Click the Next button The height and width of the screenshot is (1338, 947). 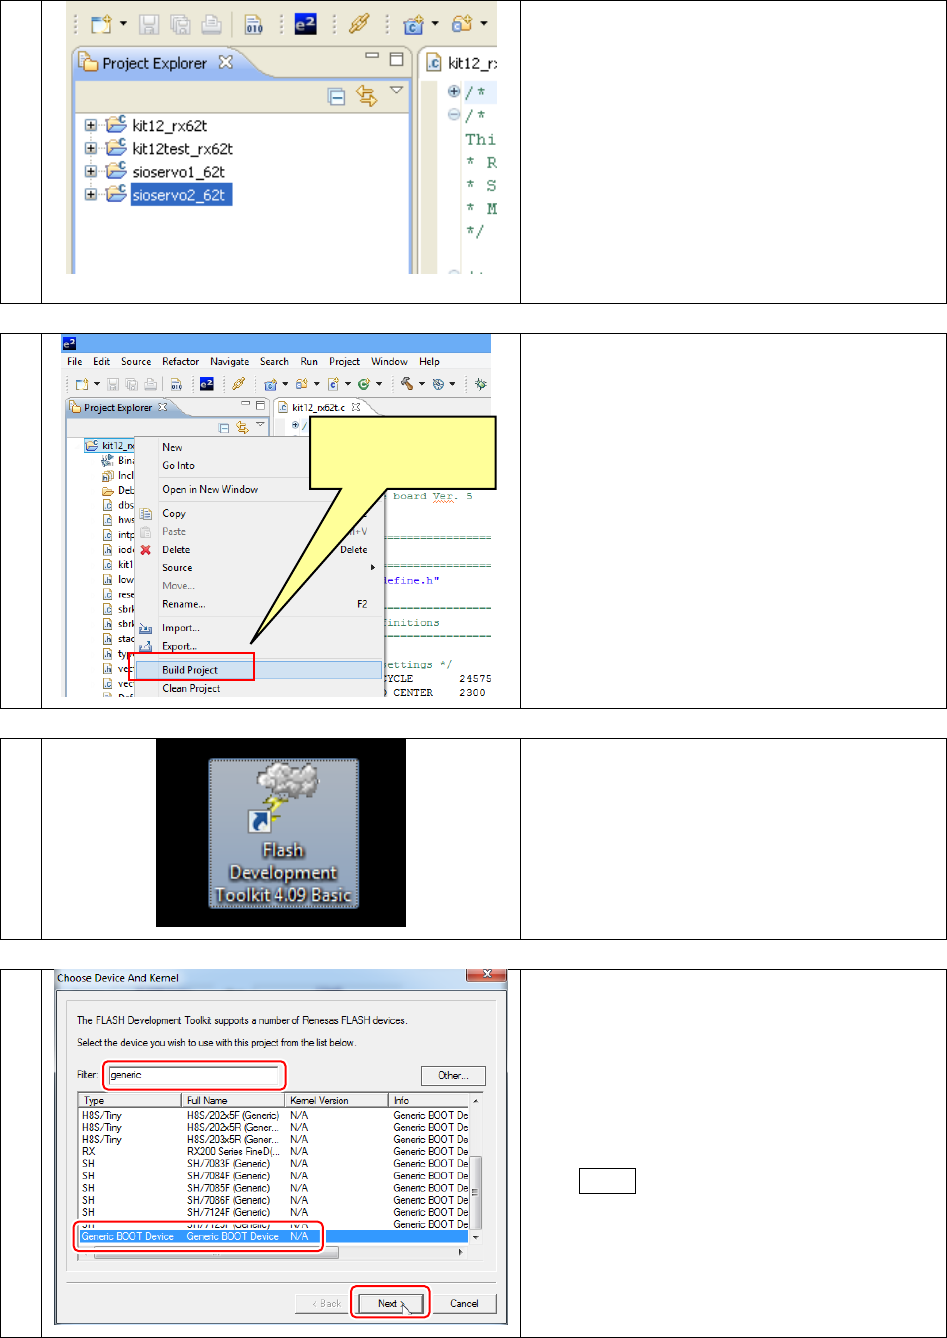click(x=392, y=1303)
